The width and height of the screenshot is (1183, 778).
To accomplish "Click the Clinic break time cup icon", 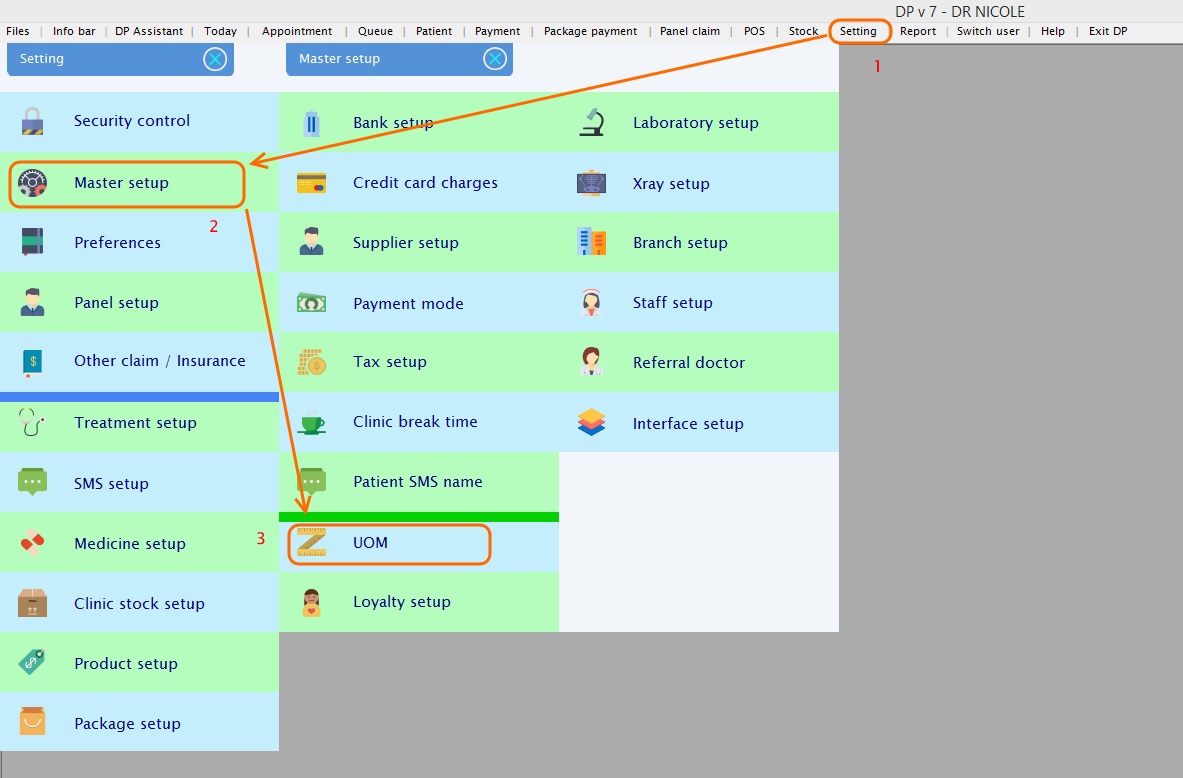I will (311, 422).
